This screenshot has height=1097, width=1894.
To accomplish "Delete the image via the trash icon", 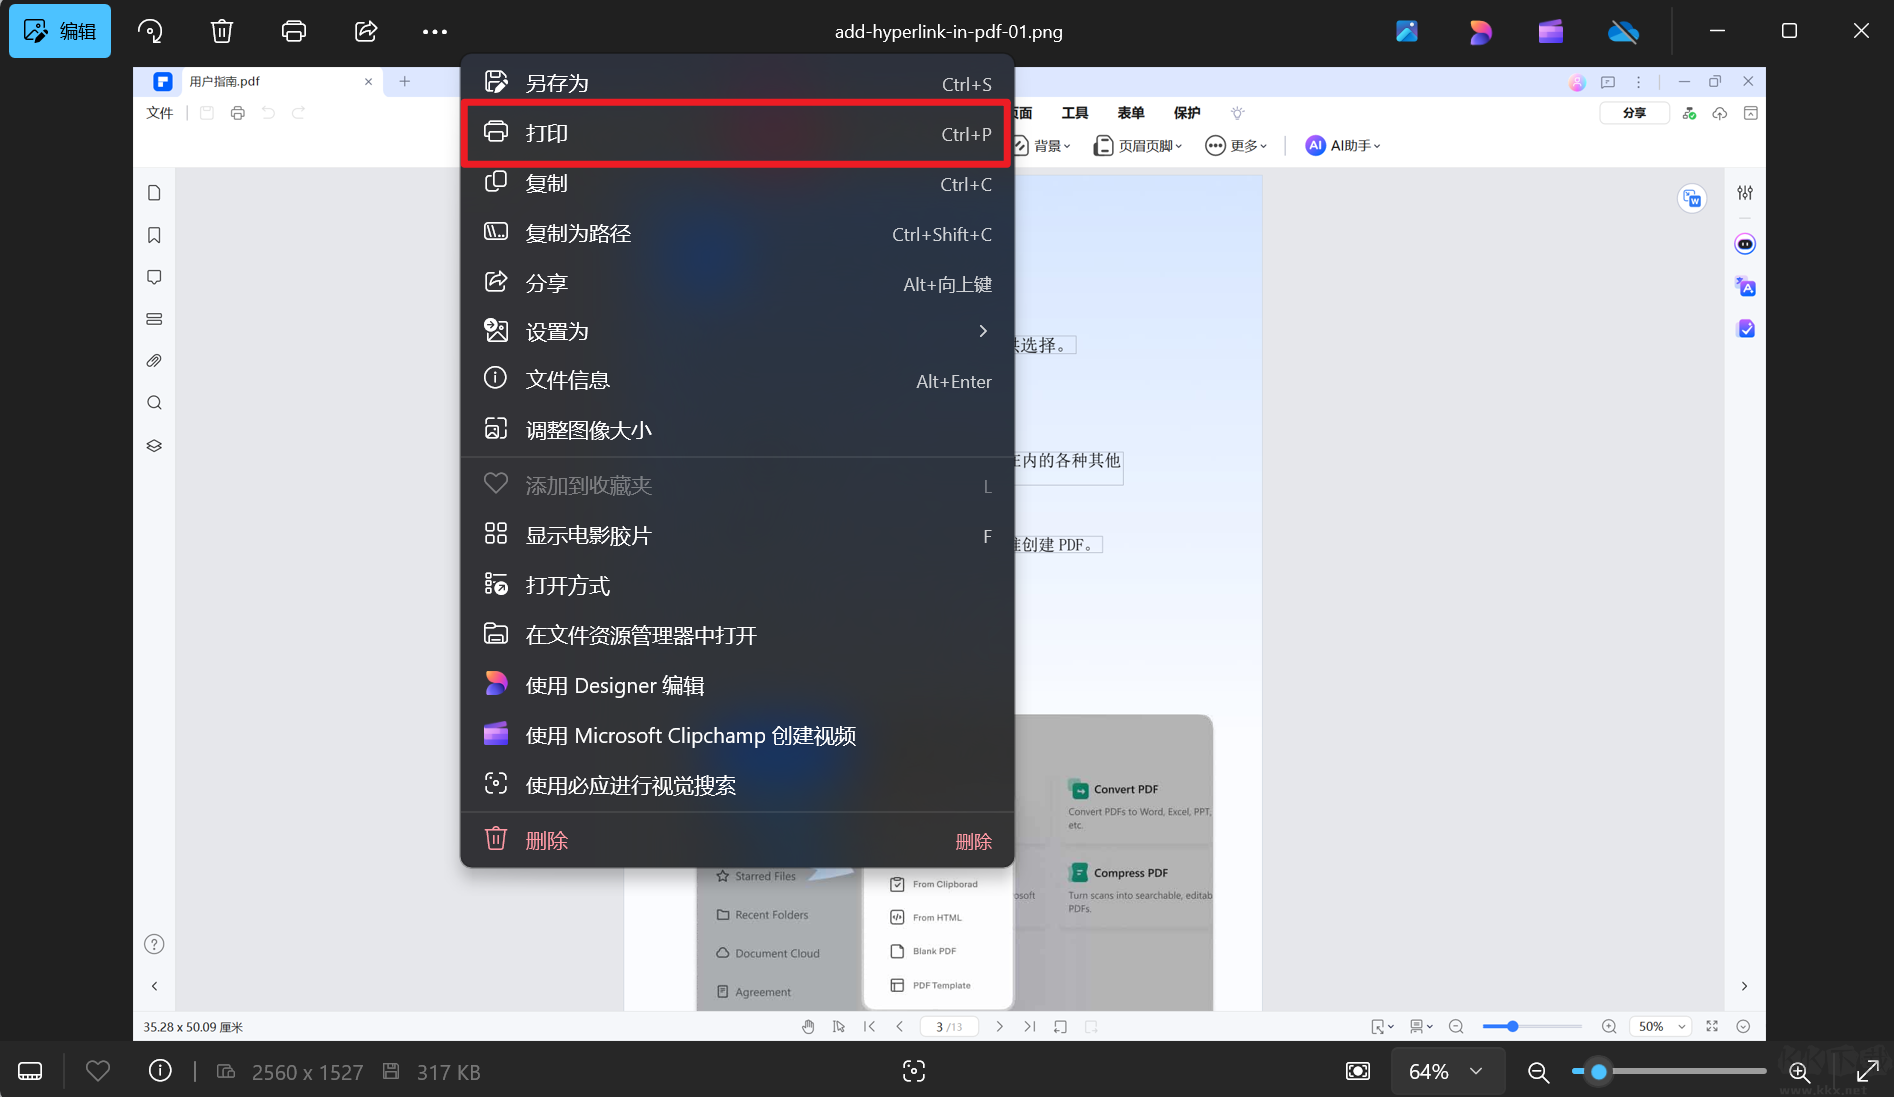I will pyautogui.click(x=221, y=31).
